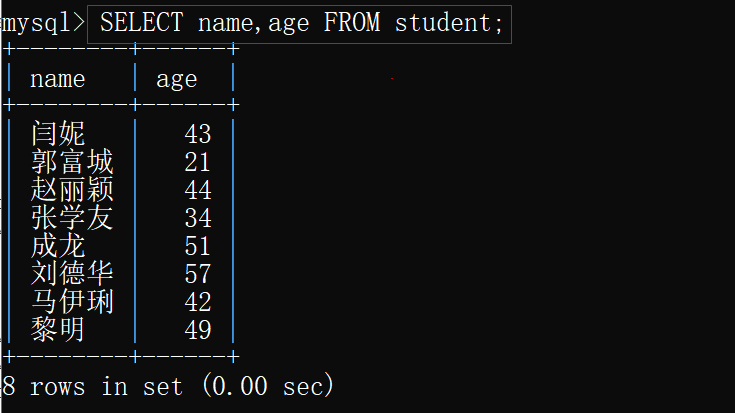735x413 pixels.
Task: Click the name 刘德华 in results
Action: [x=72, y=273]
